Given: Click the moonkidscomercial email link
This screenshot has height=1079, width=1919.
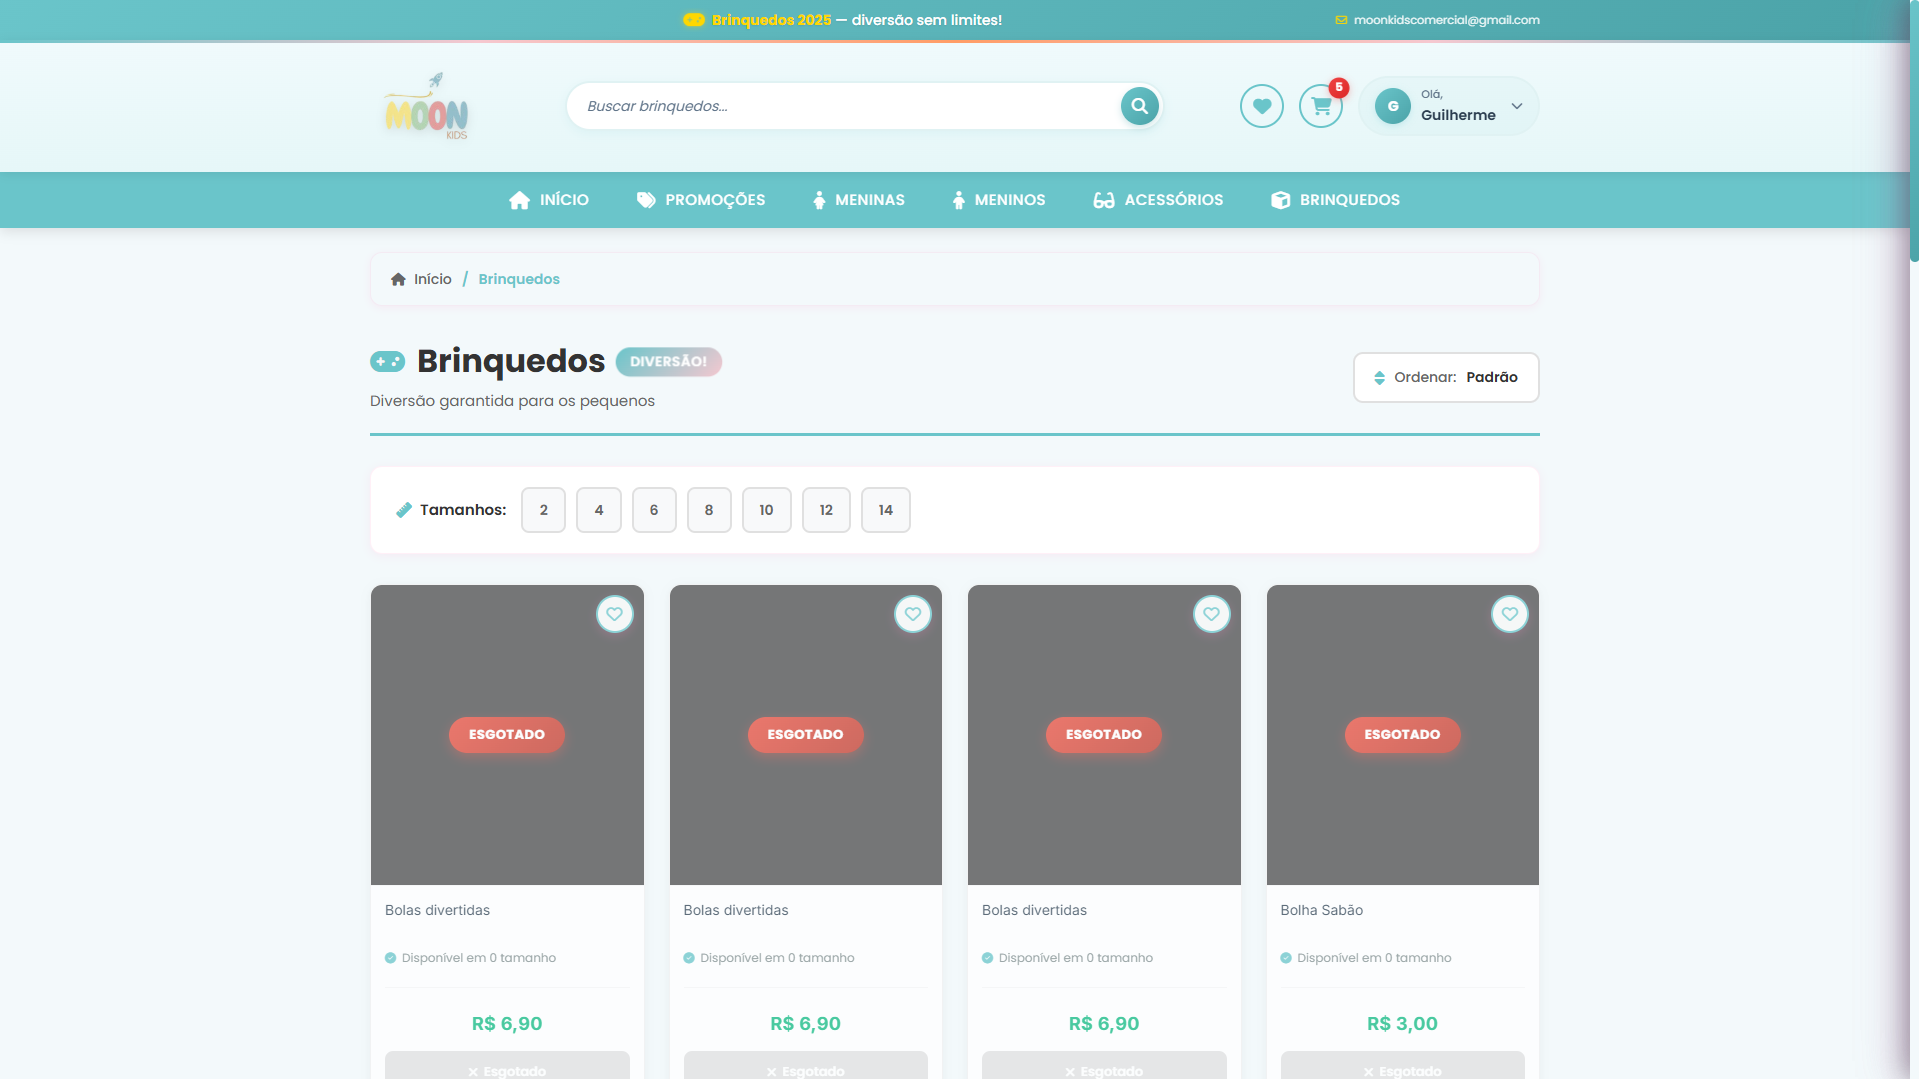Looking at the screenshot, I should click(1446, 20).
